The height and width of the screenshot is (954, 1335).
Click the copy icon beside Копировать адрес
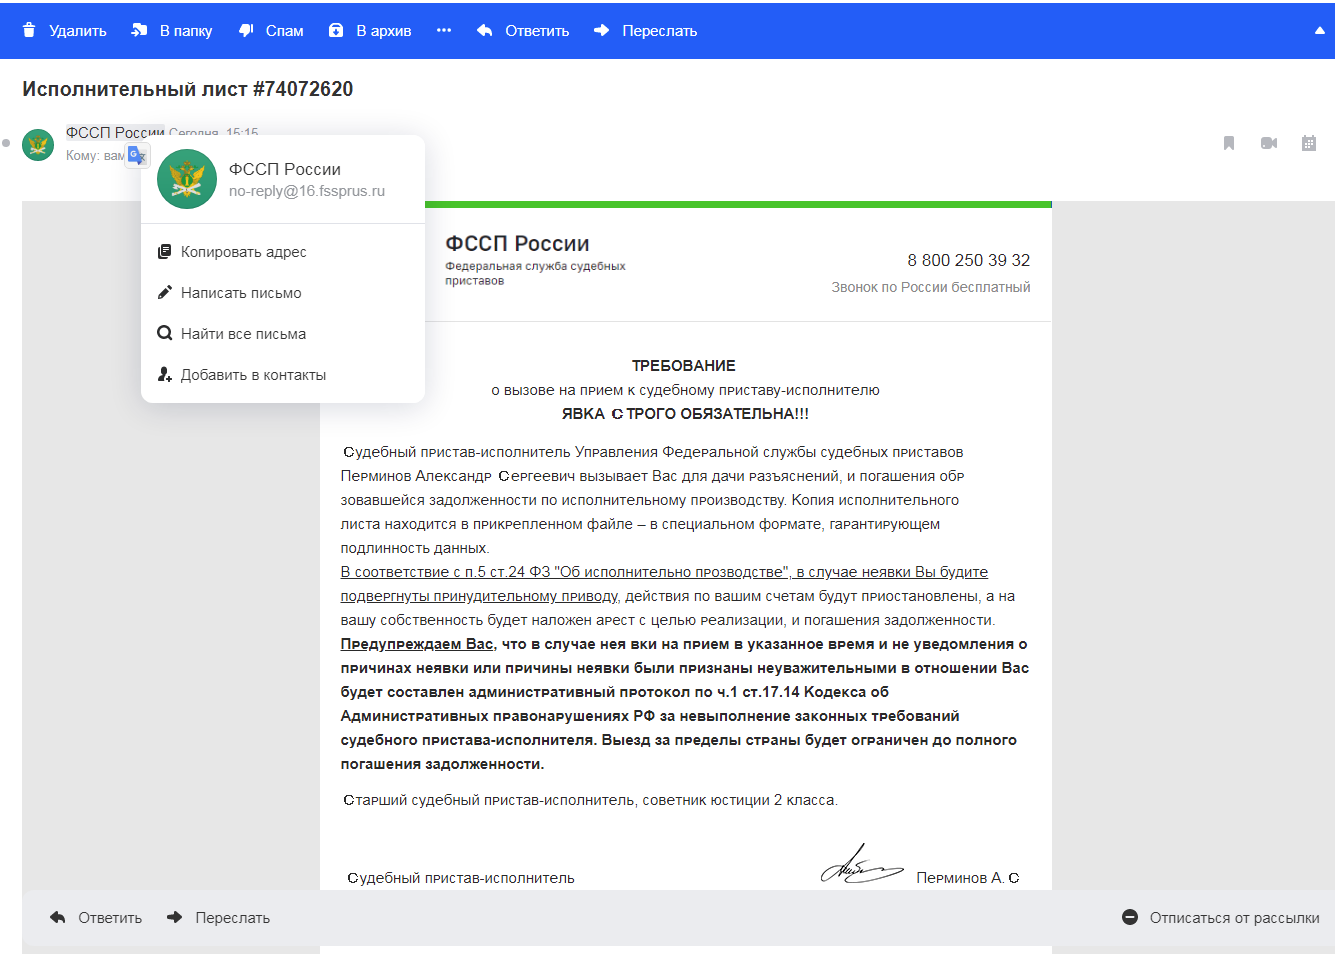tap(165, 252)
